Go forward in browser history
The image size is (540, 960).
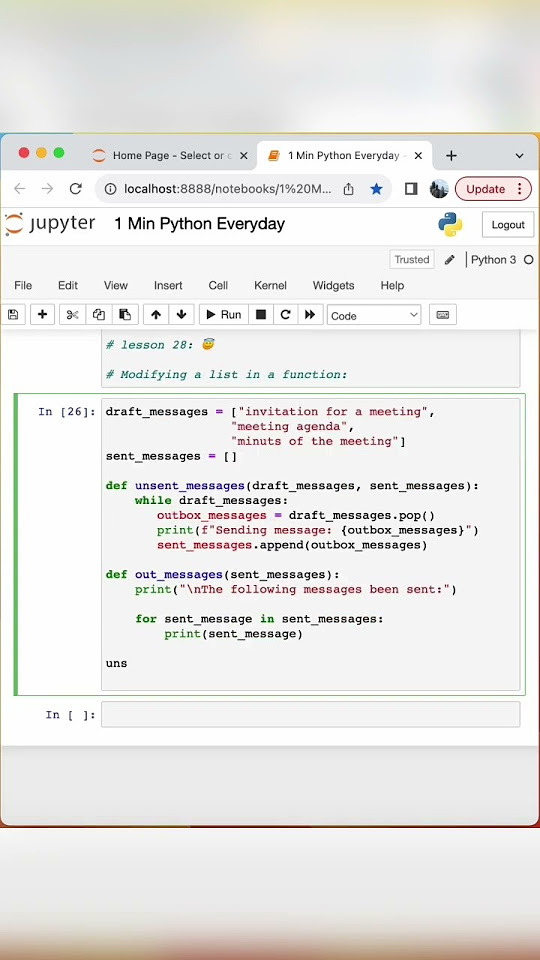tap(47, 189)
